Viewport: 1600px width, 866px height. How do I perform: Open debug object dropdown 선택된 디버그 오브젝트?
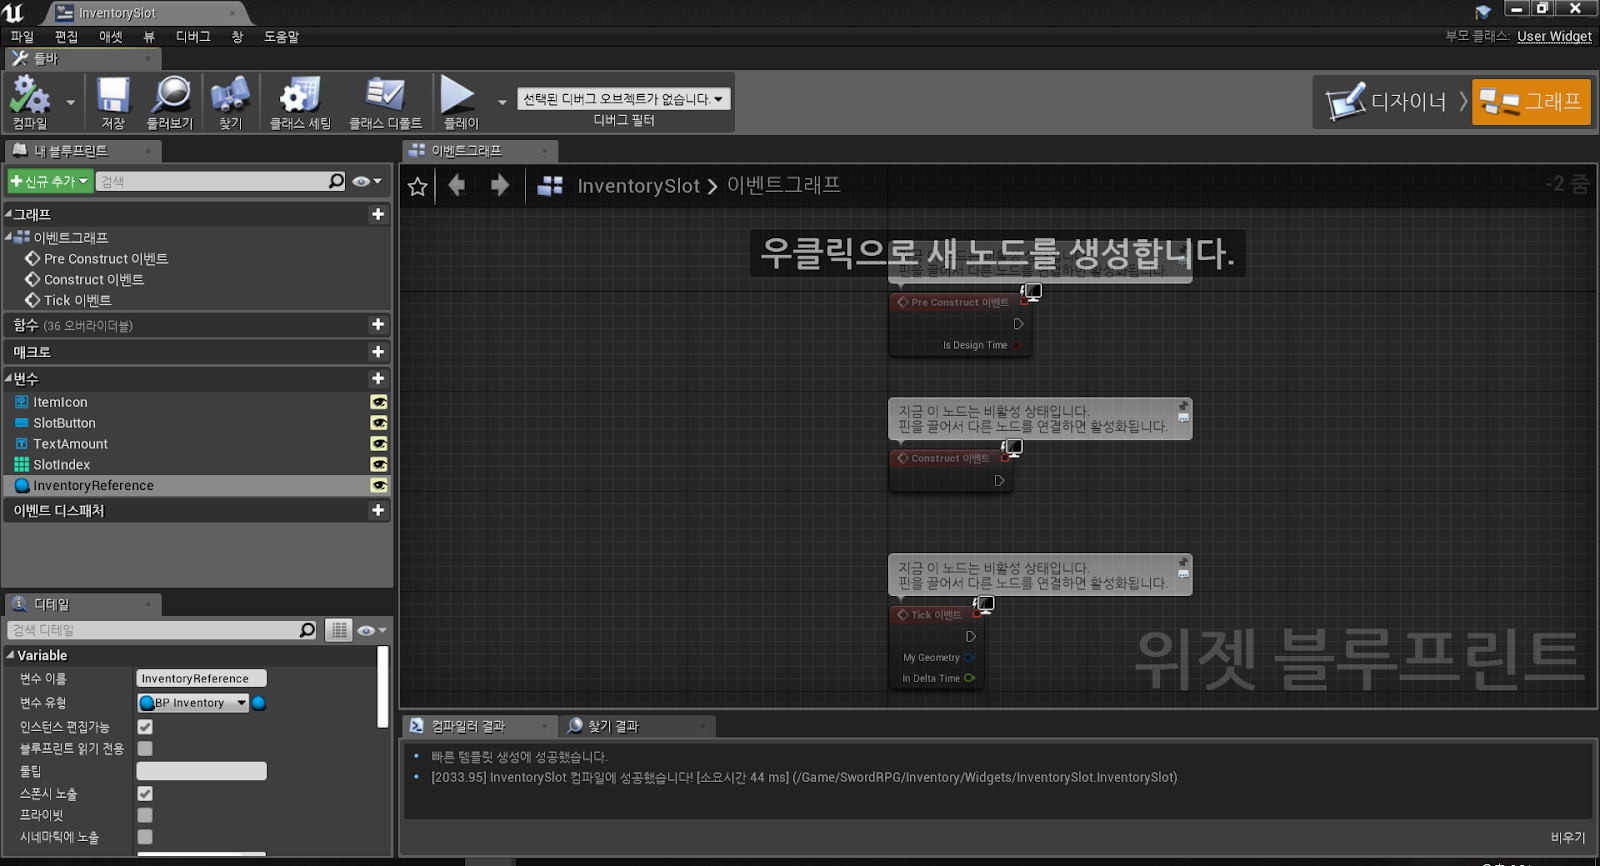point(624,99)
